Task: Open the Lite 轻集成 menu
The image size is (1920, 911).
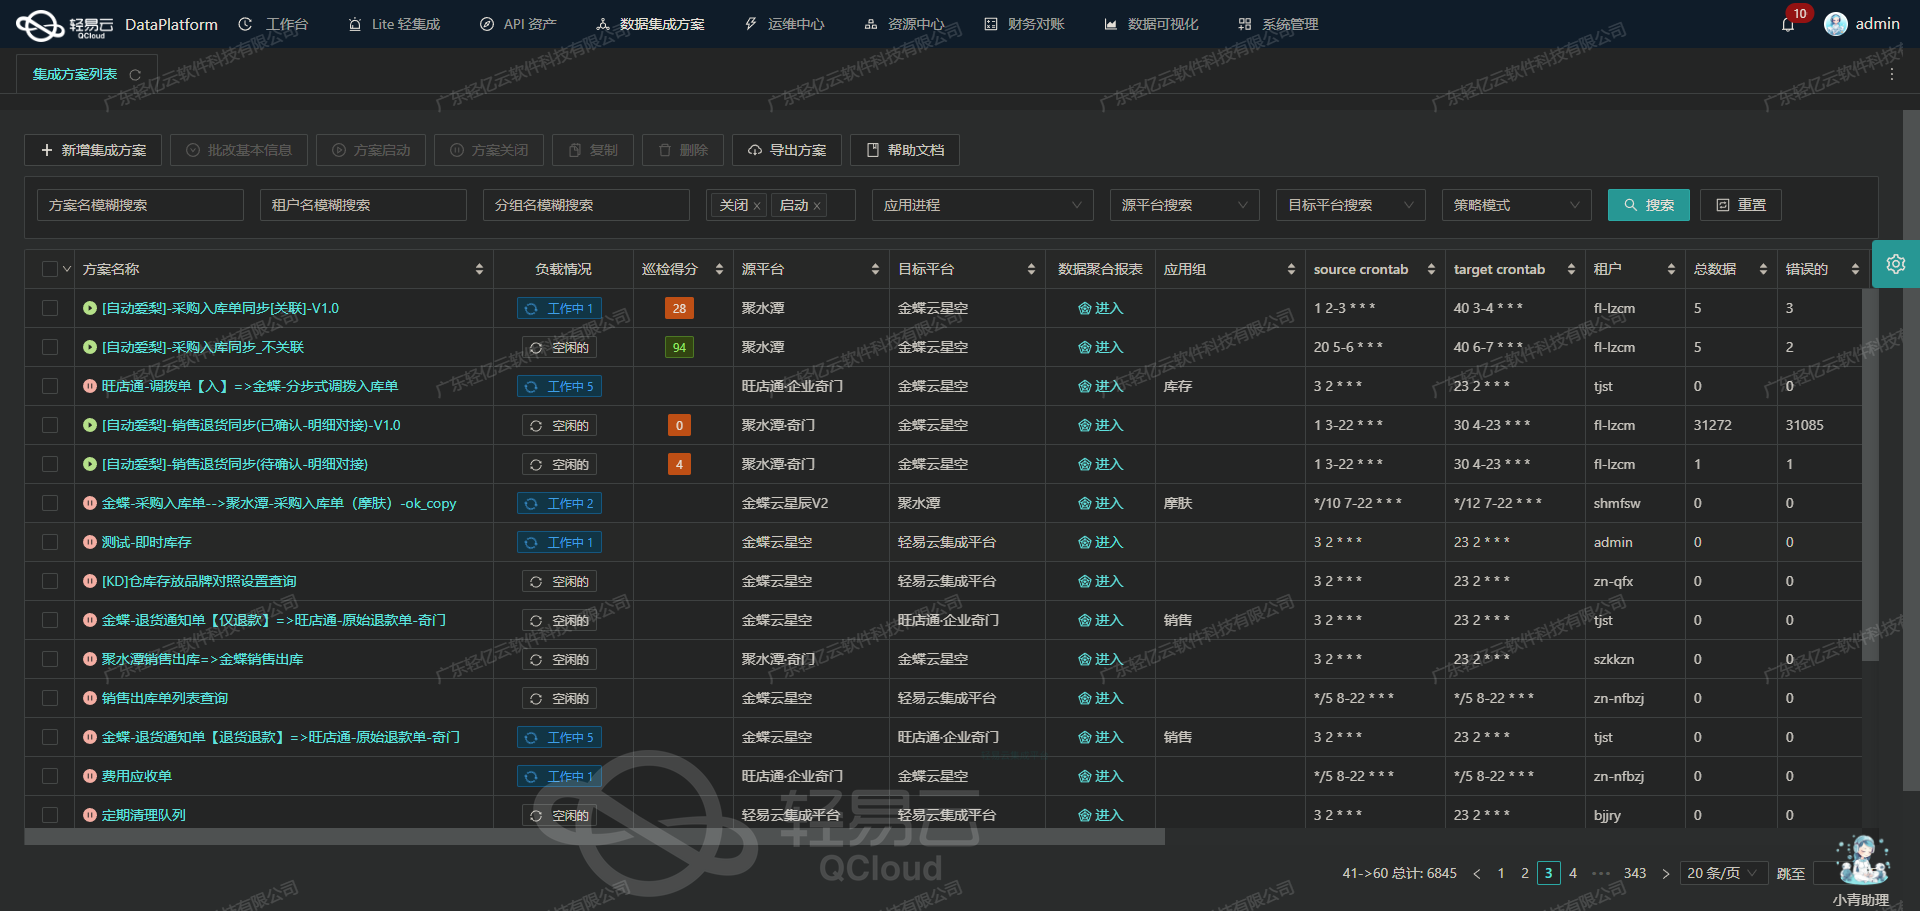Action: [394, 24]
